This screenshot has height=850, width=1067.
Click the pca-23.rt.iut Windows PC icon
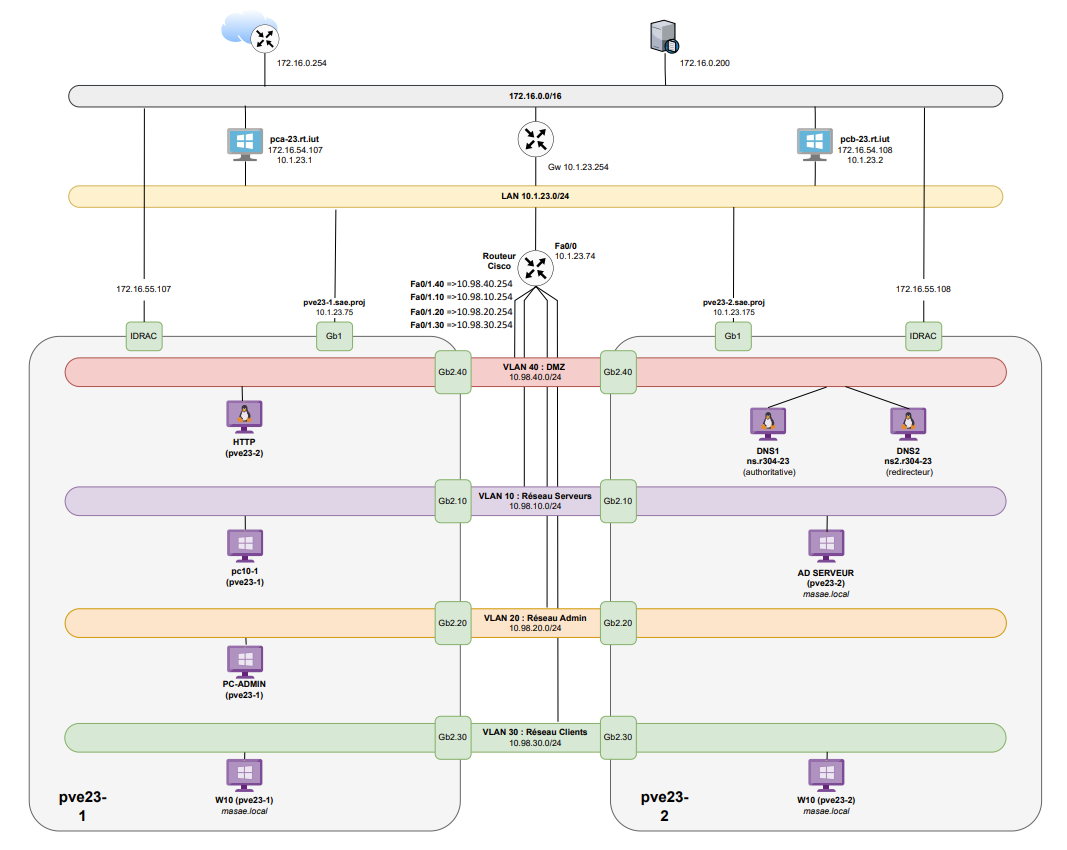click(x=245, y=143)
